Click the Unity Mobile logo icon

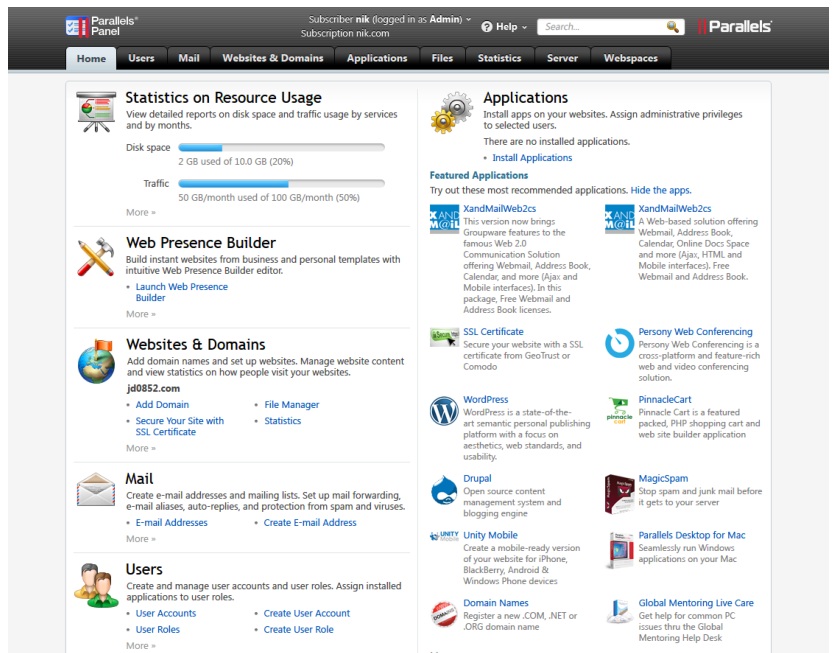coord(444,536)
